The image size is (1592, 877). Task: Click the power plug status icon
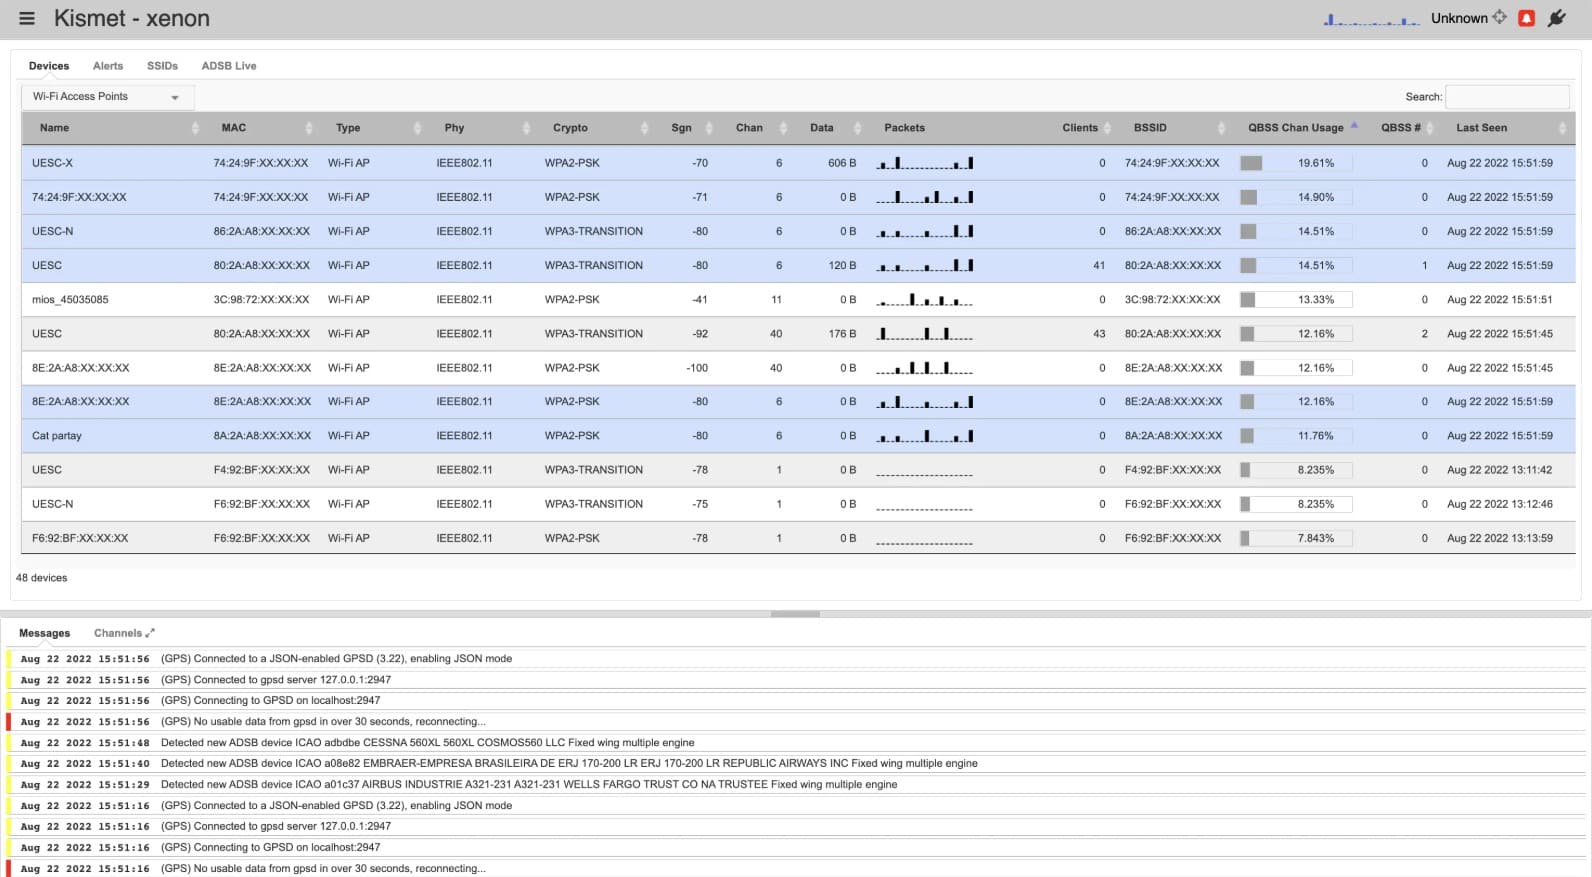point(1557,18)
